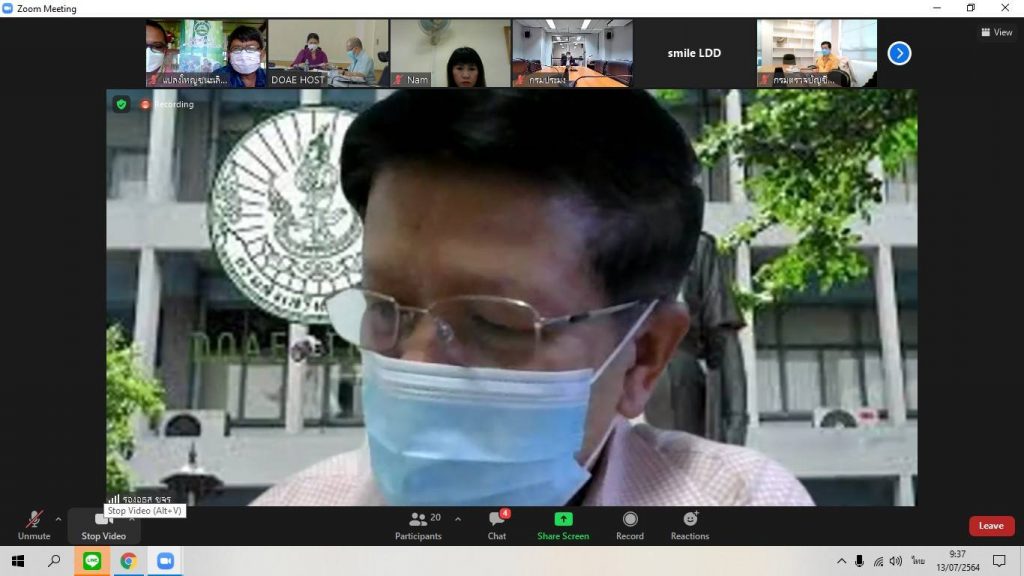Screen dimensions: 1024x576
Task: Open LINE from the taskbar
Action: click(92, 561)
